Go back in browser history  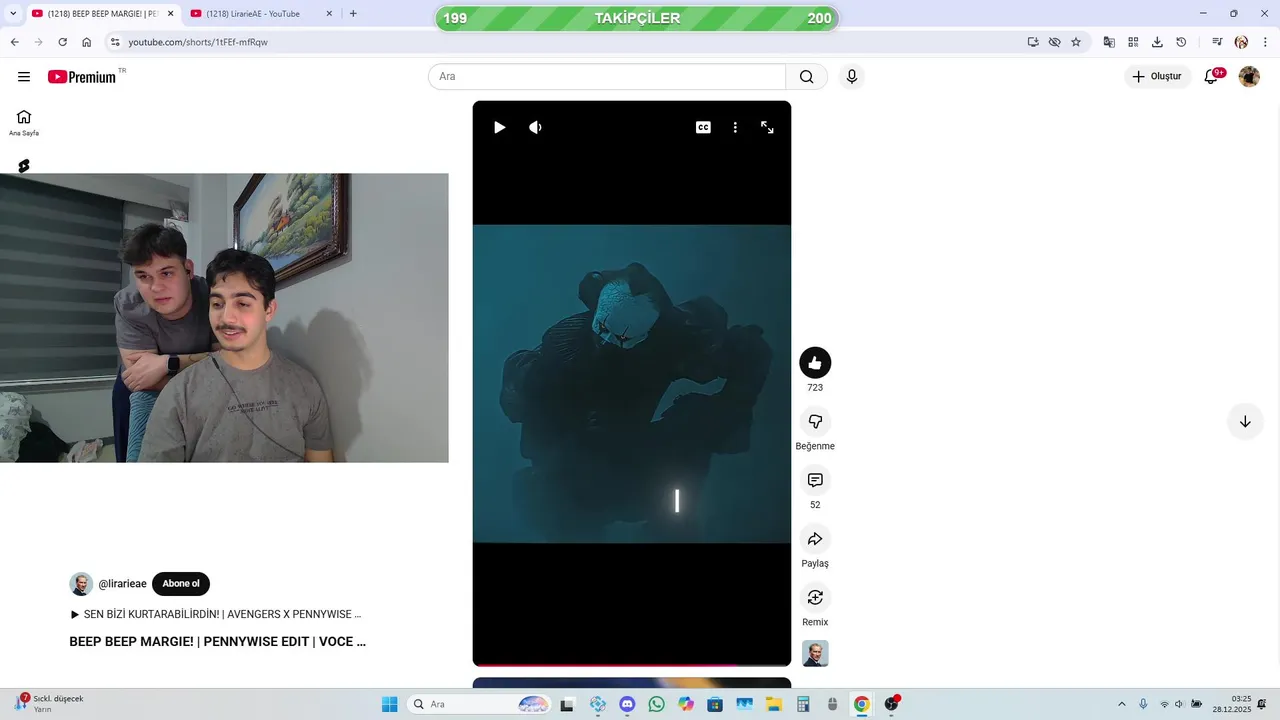coord(14,42)
